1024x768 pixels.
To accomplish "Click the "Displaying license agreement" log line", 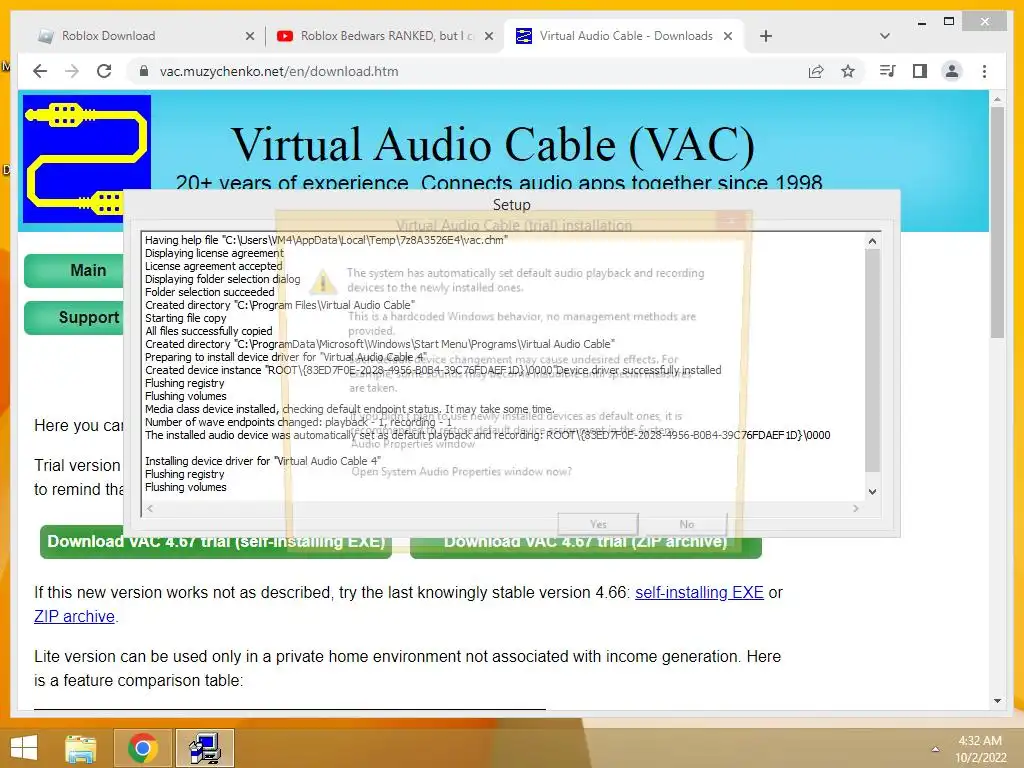I will pyautogui.click(x=214, y=253).
